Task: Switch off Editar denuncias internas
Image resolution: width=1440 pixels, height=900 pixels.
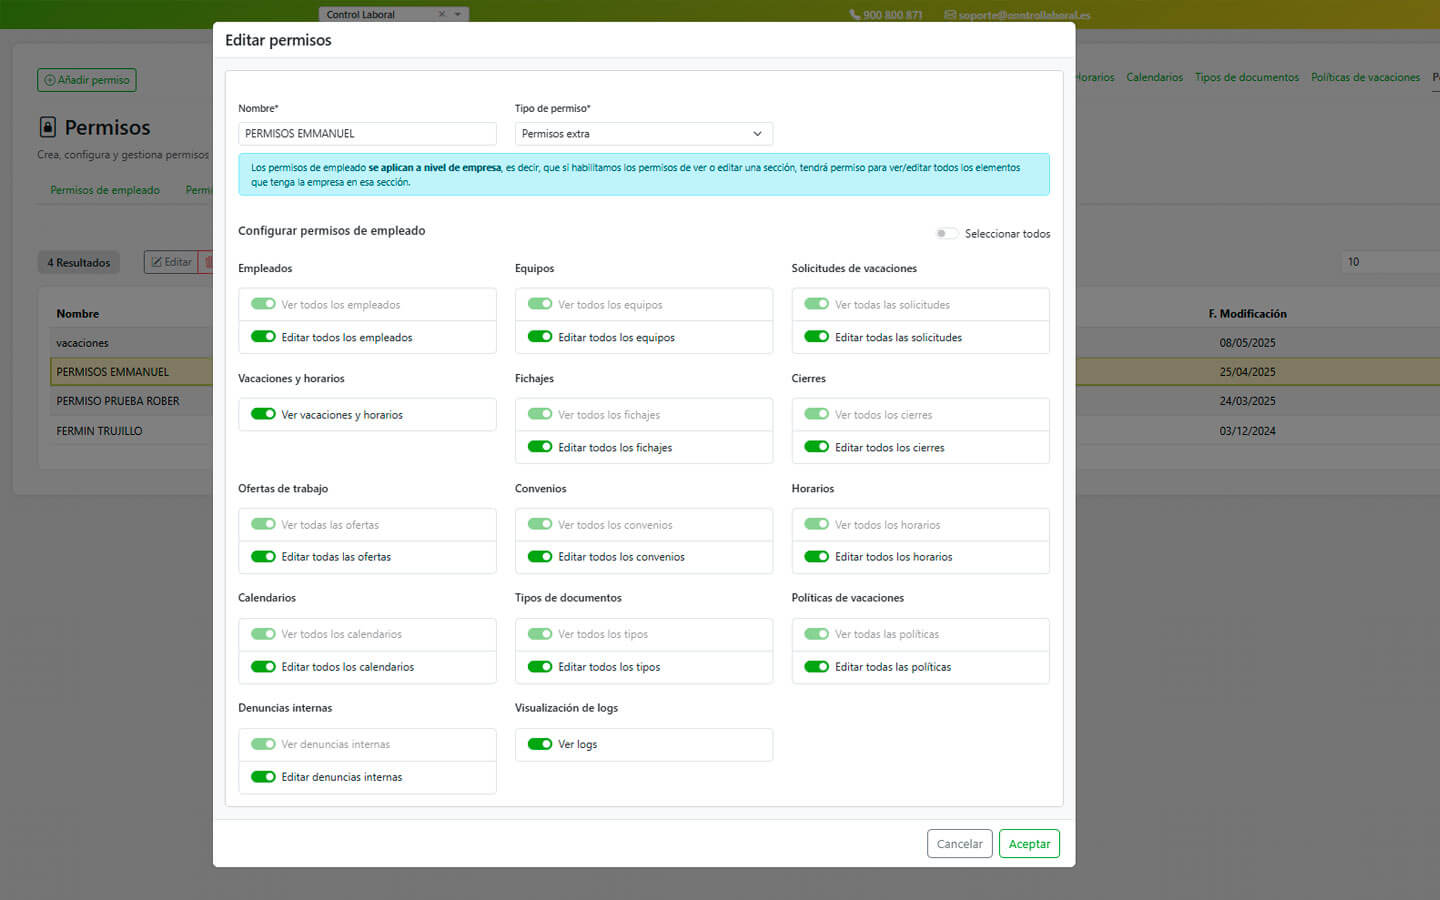Action: (x=263, y=777)
